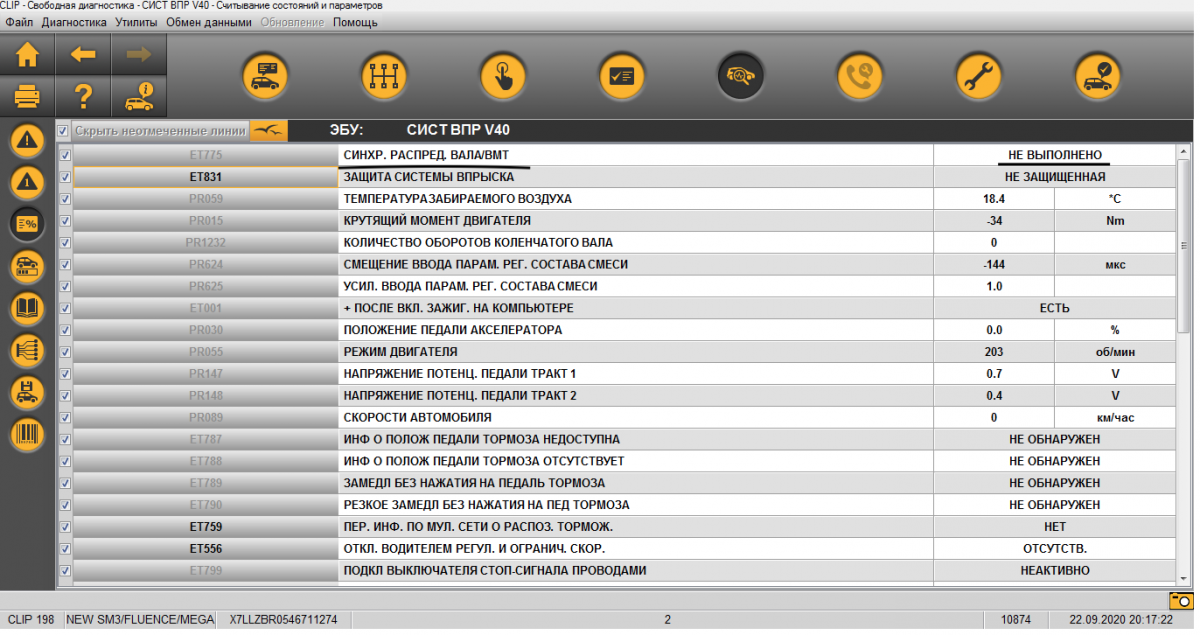Click the Скрыть неотмеченные линии label
The width and height of the screenshot is (1200, 635).
pyautogui.click(x=160, y=130)
